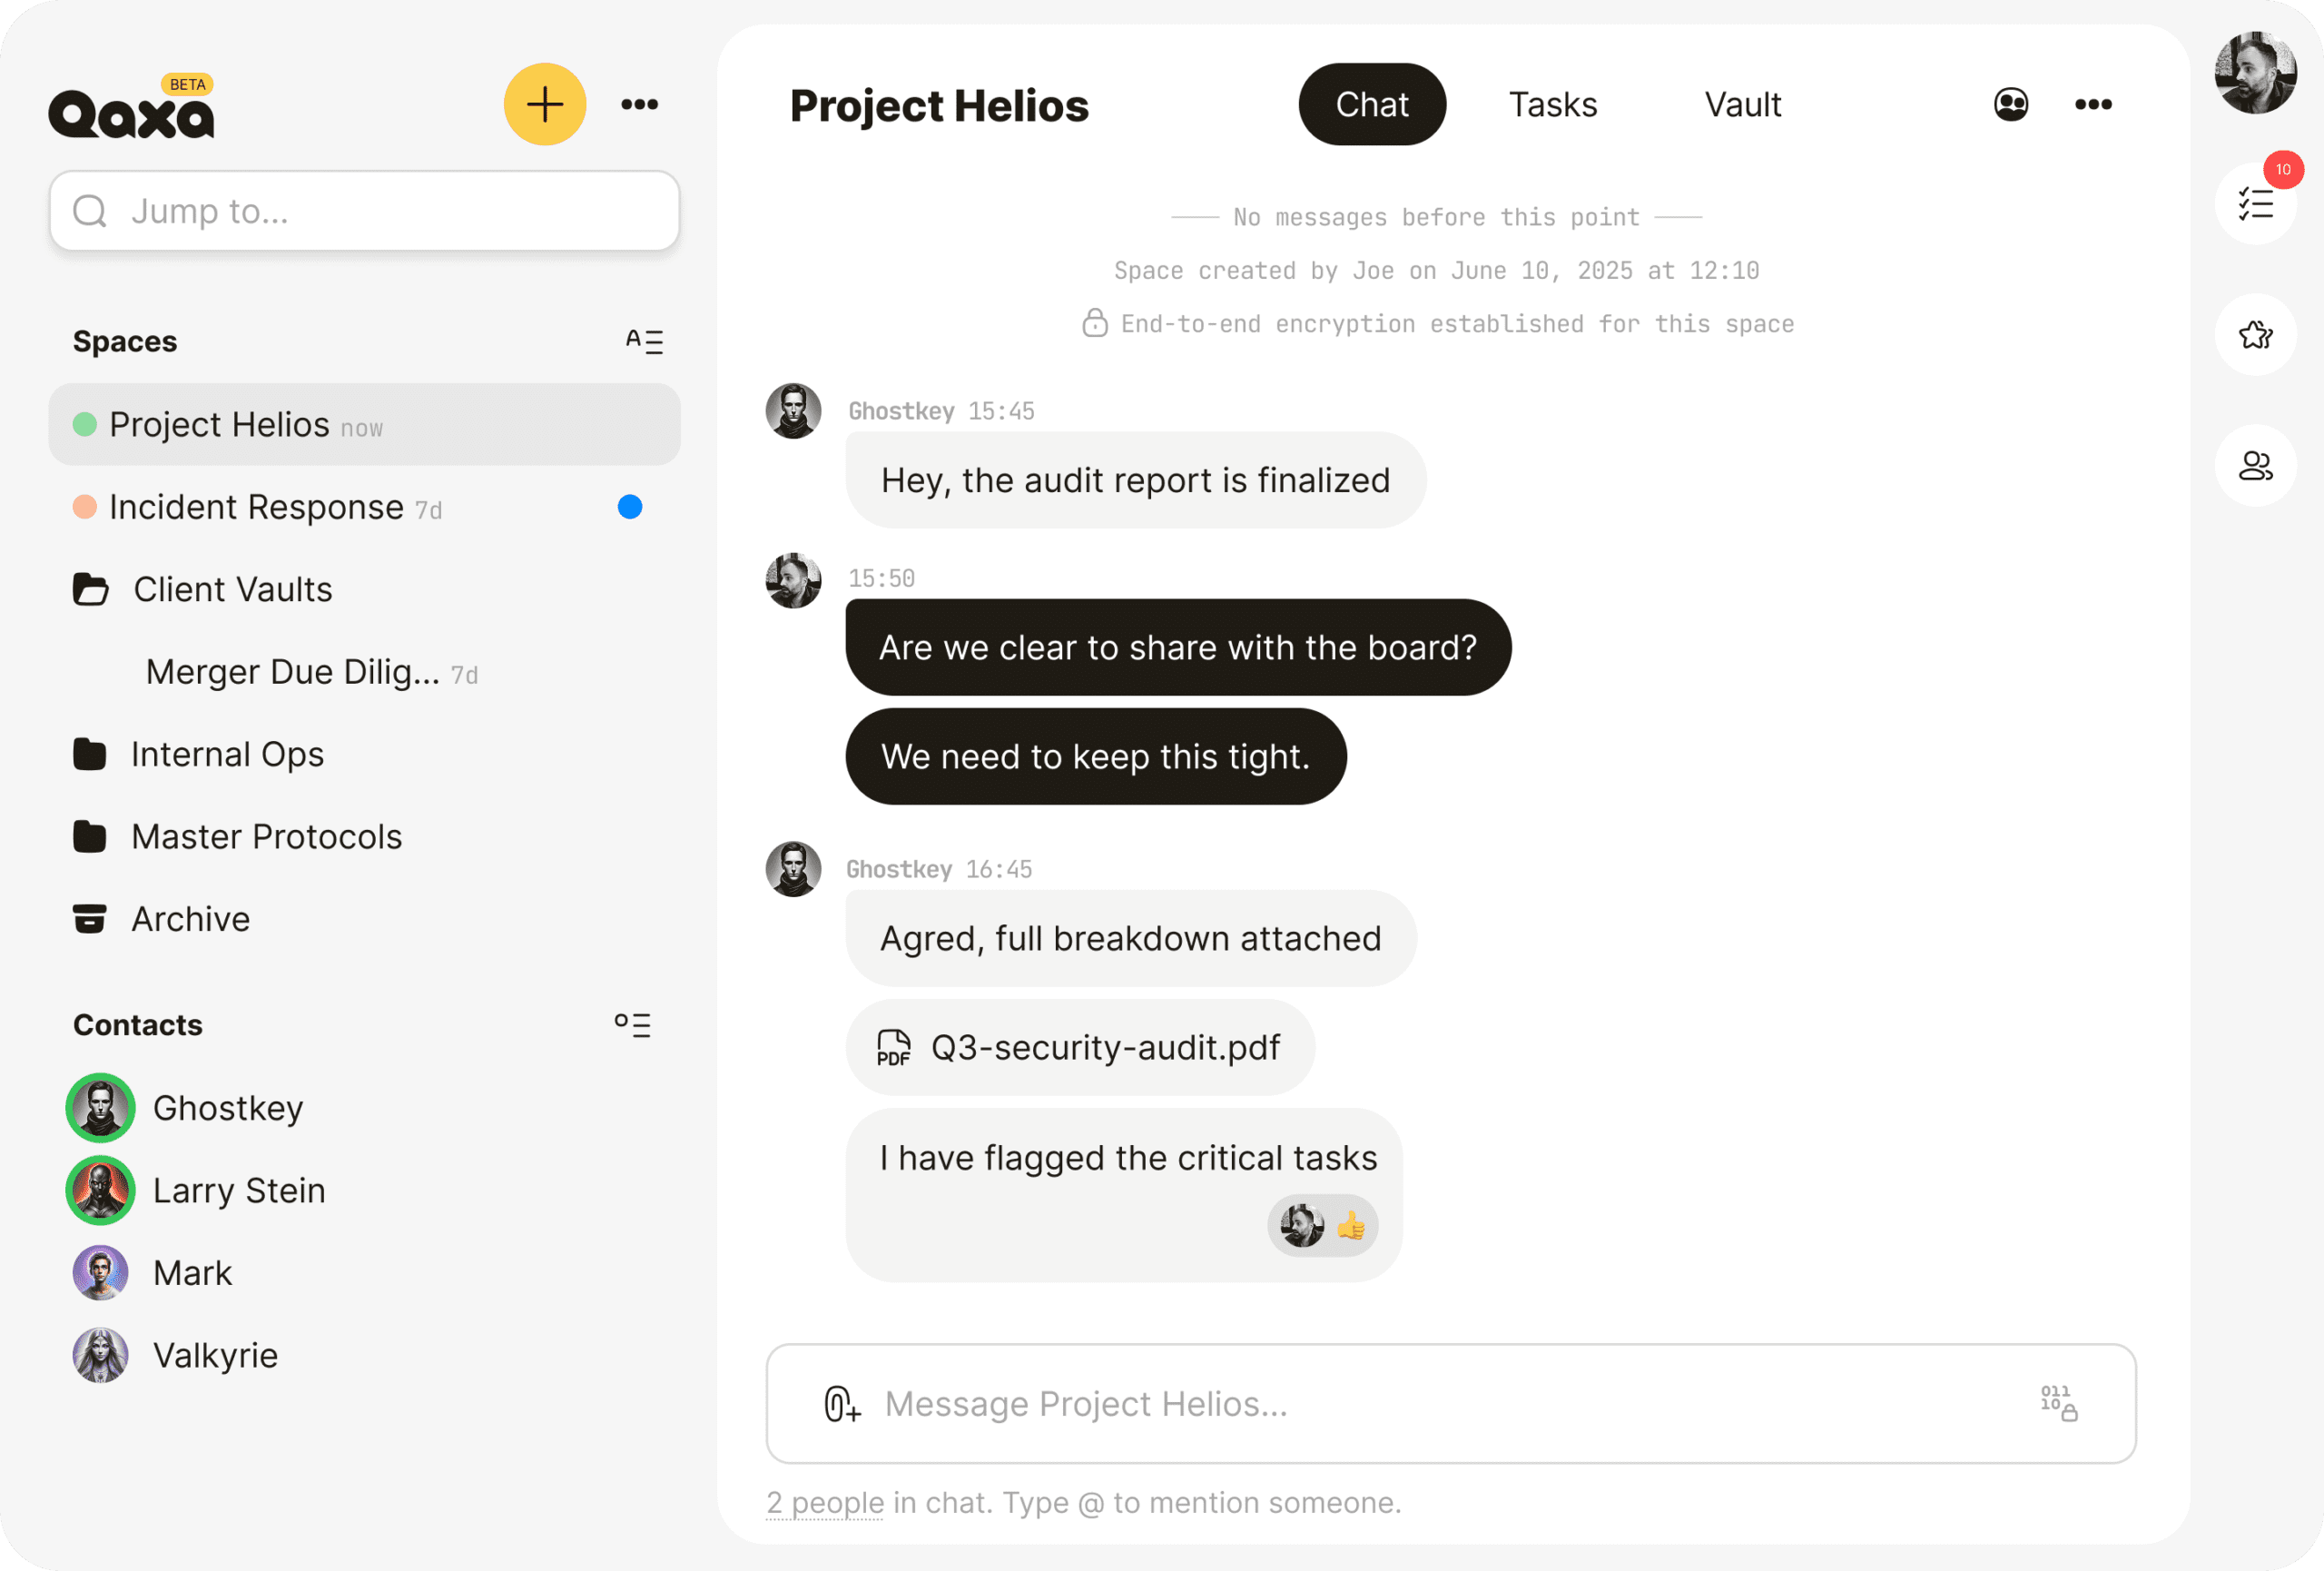Click the attachment paperclip in the message box

(841, 1404)
